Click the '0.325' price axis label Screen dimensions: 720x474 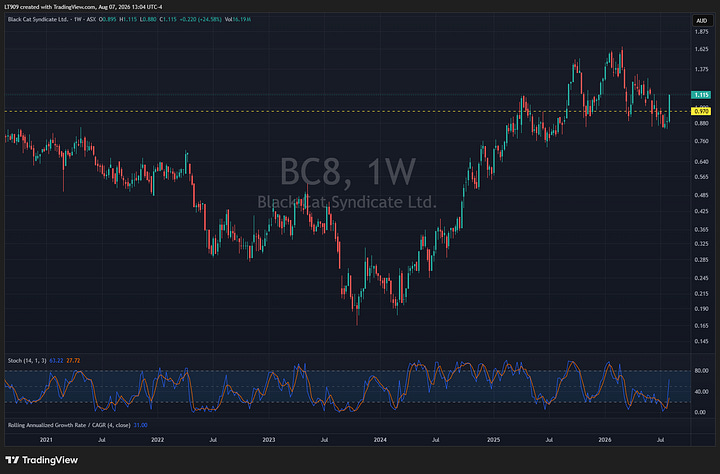point(701,243)
